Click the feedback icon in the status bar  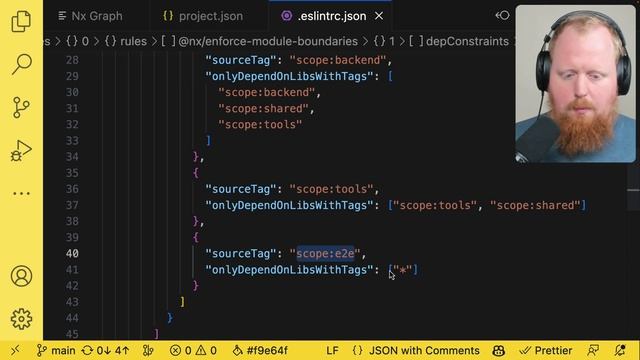593,351
